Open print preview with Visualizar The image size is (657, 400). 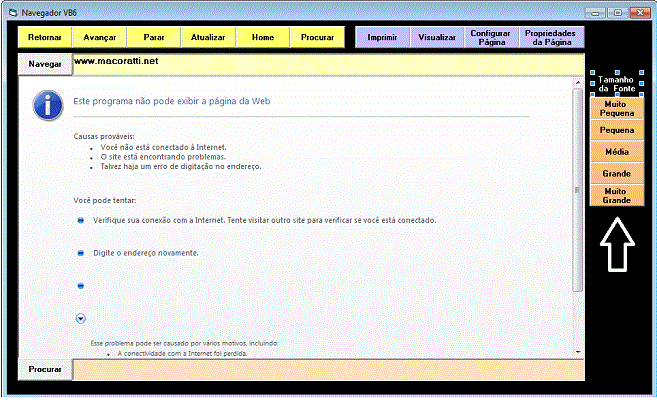tap(437, 37)
